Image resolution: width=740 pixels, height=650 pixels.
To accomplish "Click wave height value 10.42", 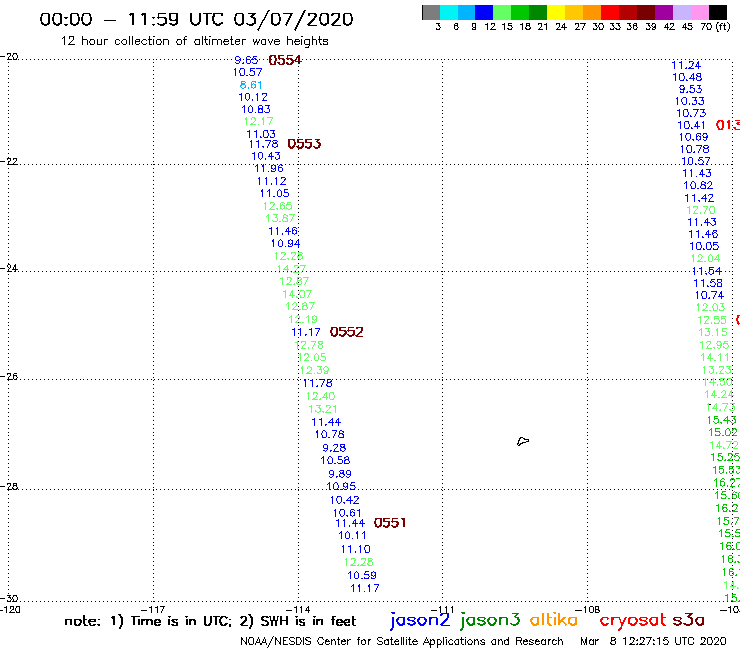I will [x=345, y=500].
